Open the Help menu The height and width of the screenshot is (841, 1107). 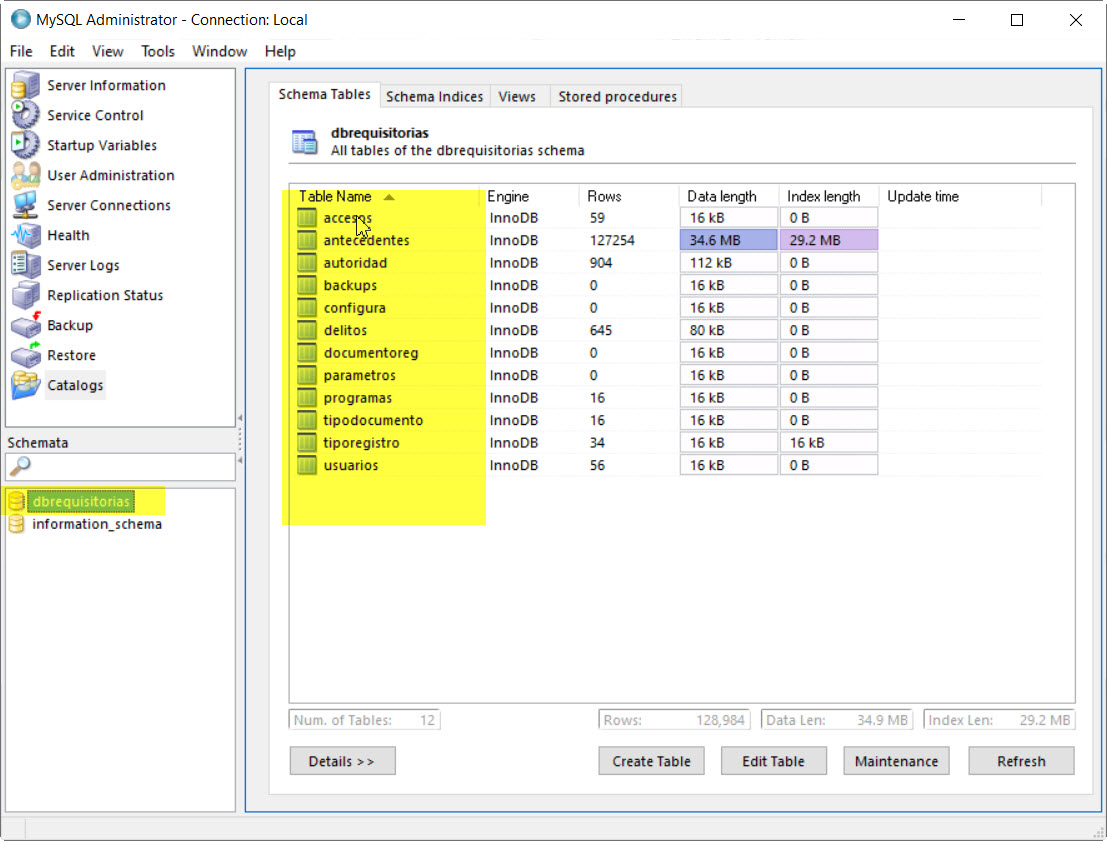coord(280,52)
